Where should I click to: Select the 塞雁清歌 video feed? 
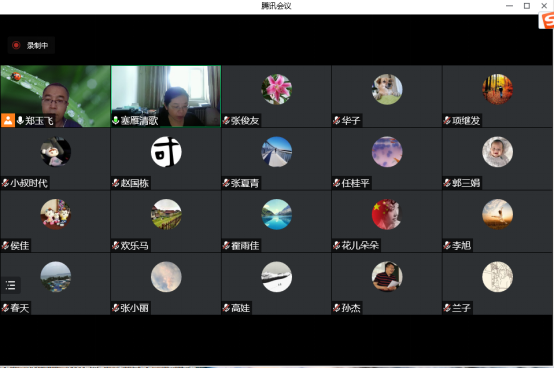[166, 96]
